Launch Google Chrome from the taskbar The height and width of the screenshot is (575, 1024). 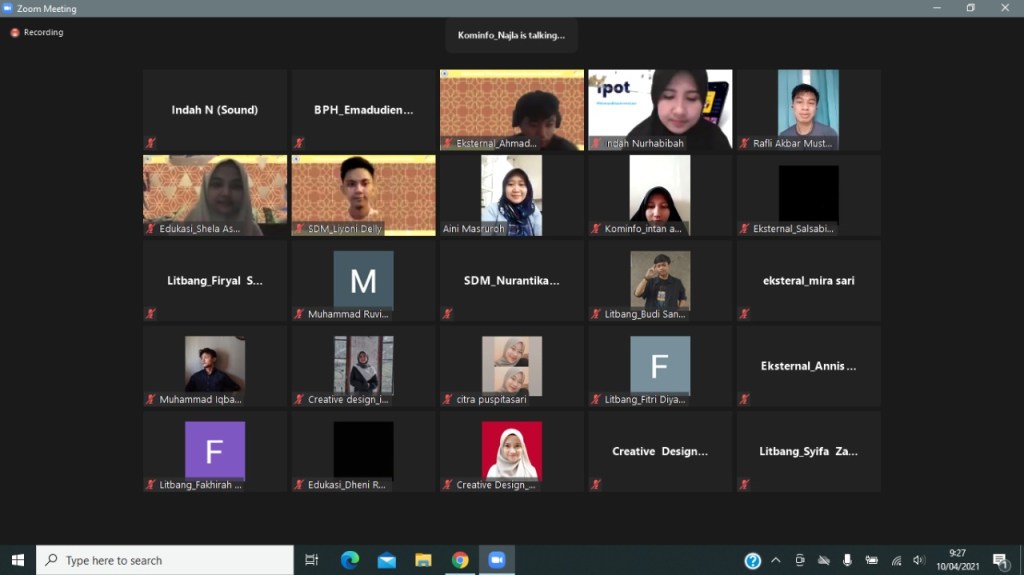tap(460, 560)
